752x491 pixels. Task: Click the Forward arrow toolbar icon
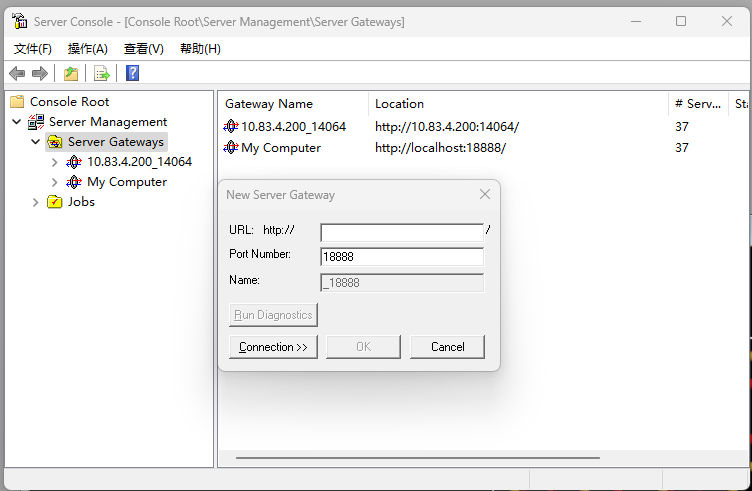click(x=40, y=73)
